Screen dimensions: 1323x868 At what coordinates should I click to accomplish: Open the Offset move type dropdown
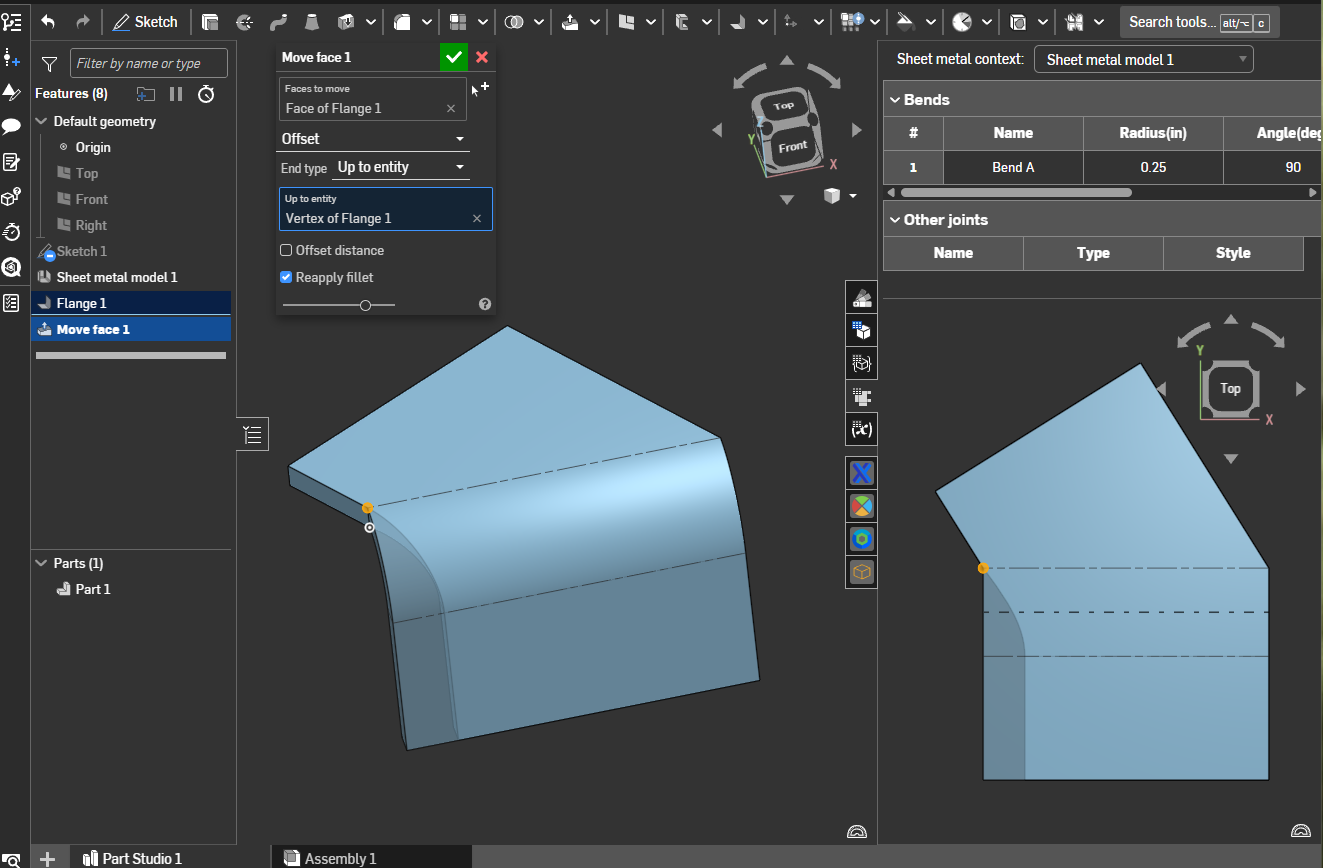(374, 139)
